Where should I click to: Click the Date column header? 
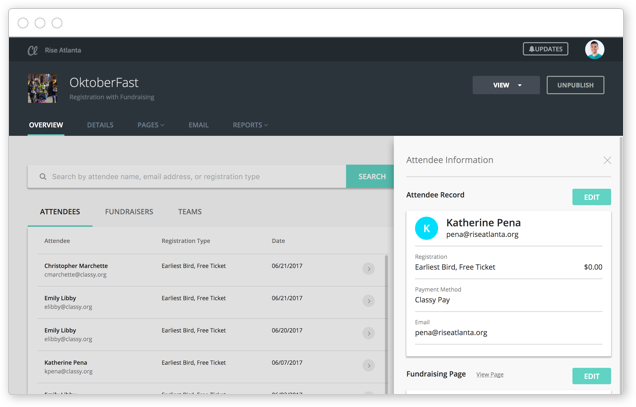coord(278,241)
